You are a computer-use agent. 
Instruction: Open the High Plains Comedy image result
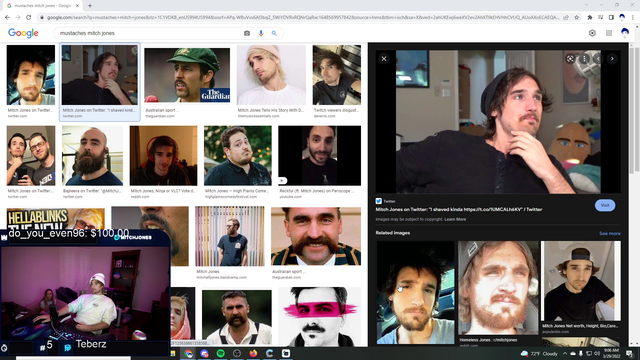tap(238, 156)
